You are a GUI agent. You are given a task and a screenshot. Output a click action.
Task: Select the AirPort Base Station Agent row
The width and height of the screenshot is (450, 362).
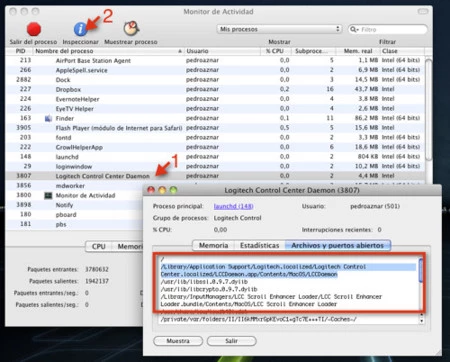tap(215, 60)
